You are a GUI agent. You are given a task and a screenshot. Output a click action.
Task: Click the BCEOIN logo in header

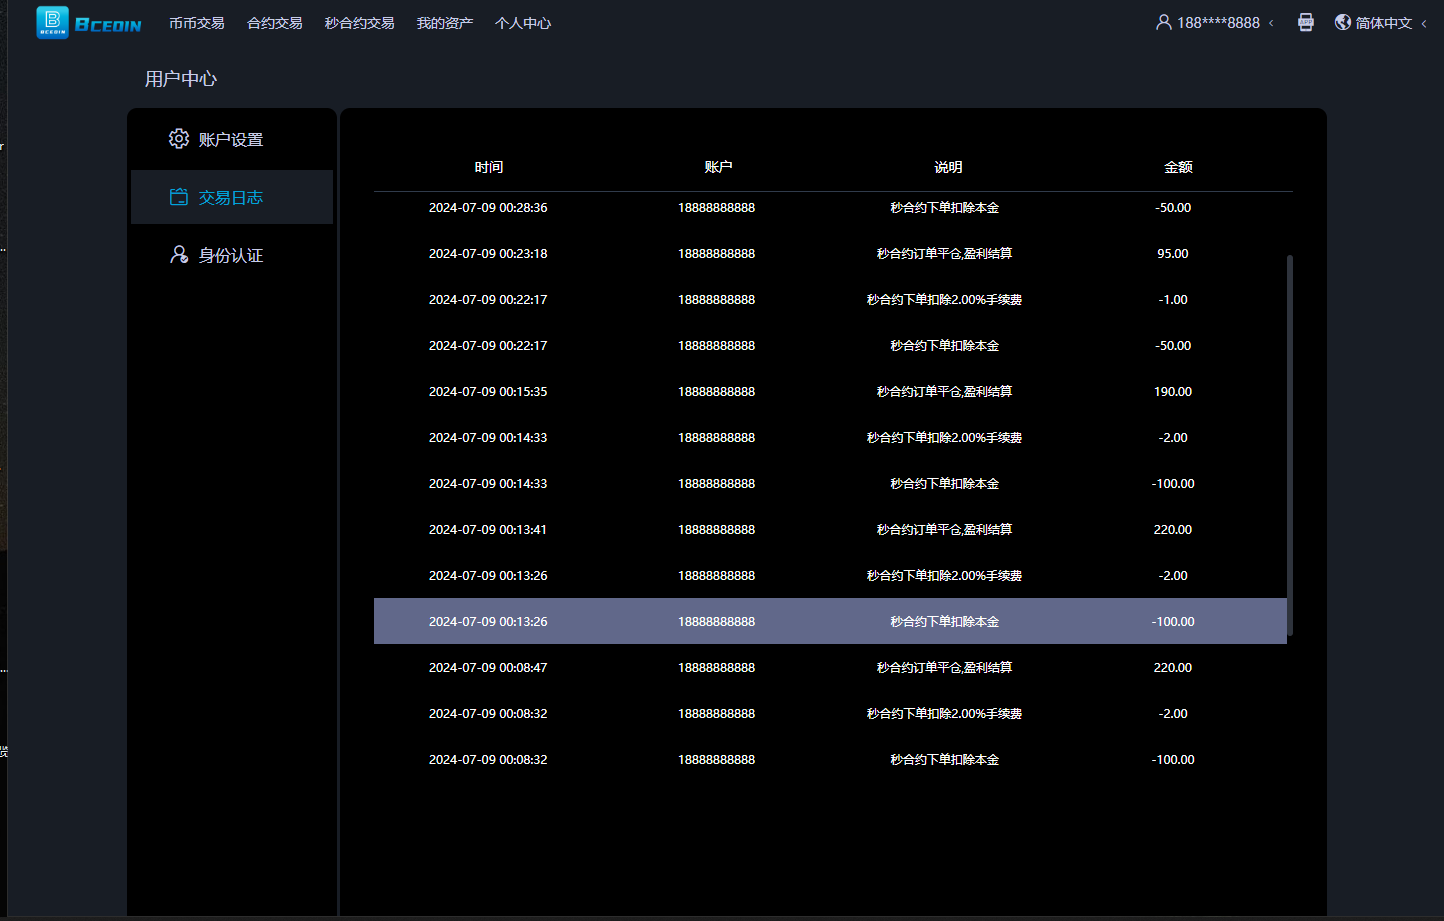[88, 23]
